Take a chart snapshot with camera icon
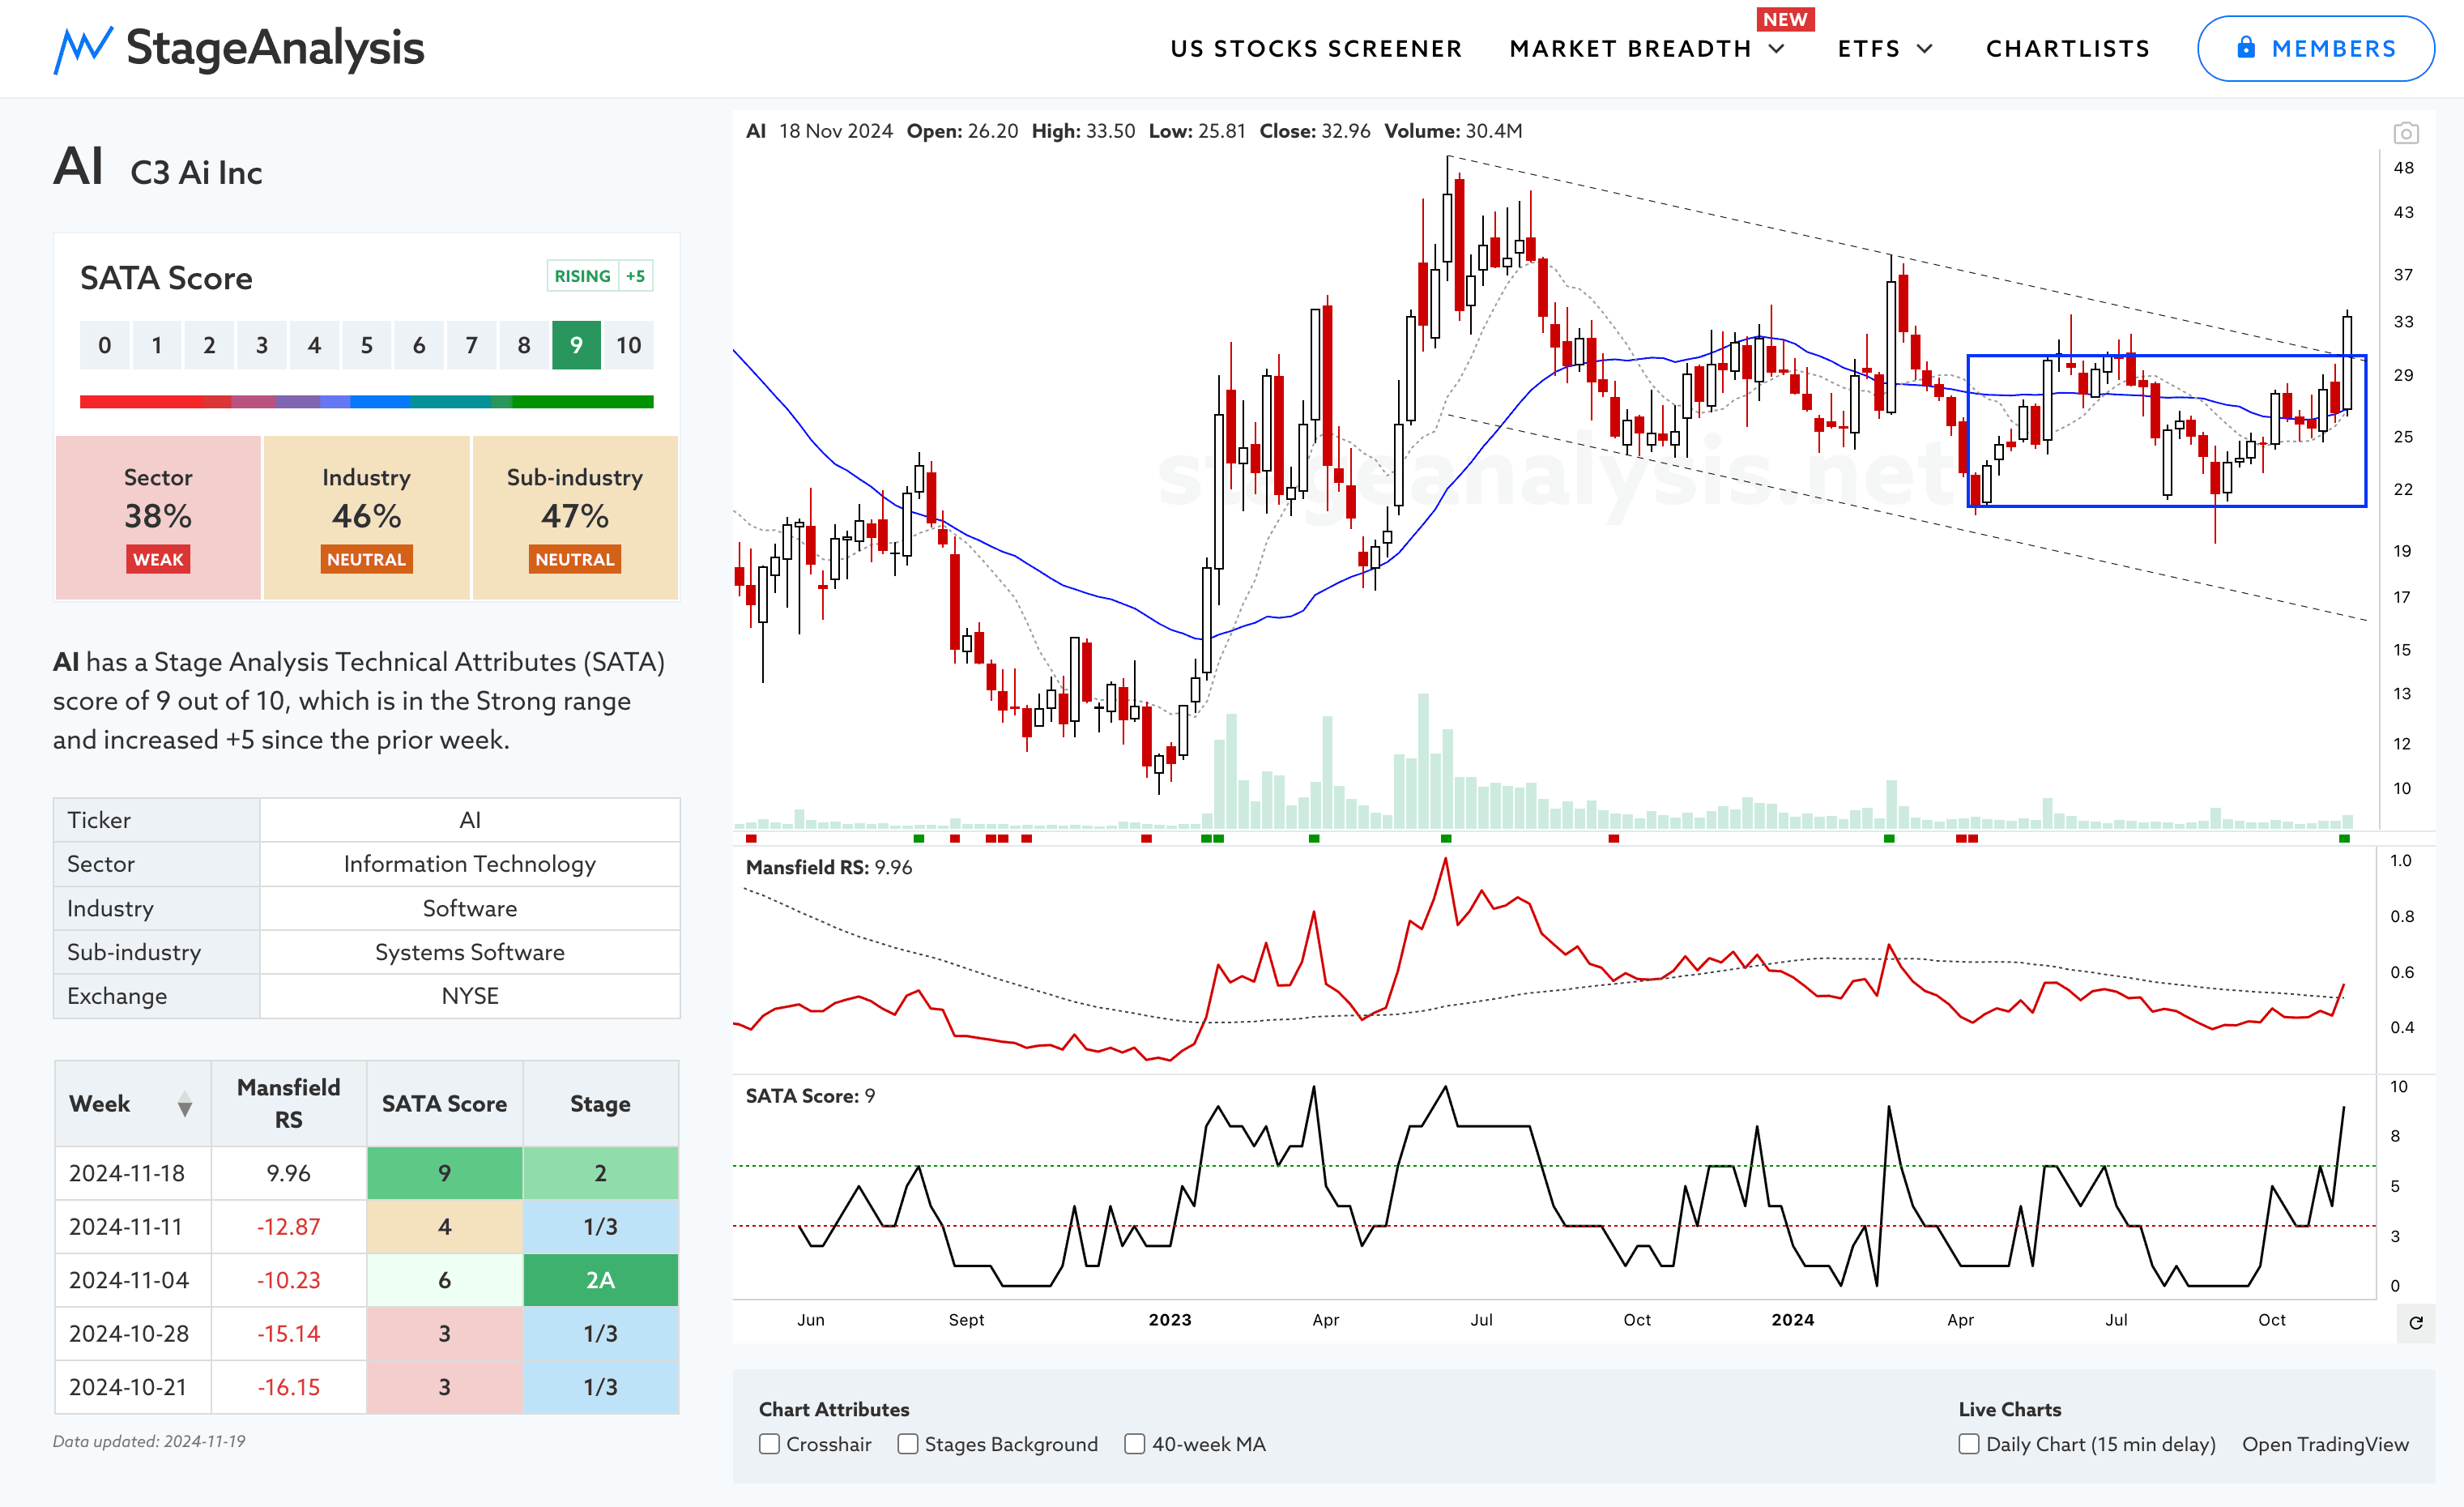2464x1507 pixels. (x=2405, y=132)
